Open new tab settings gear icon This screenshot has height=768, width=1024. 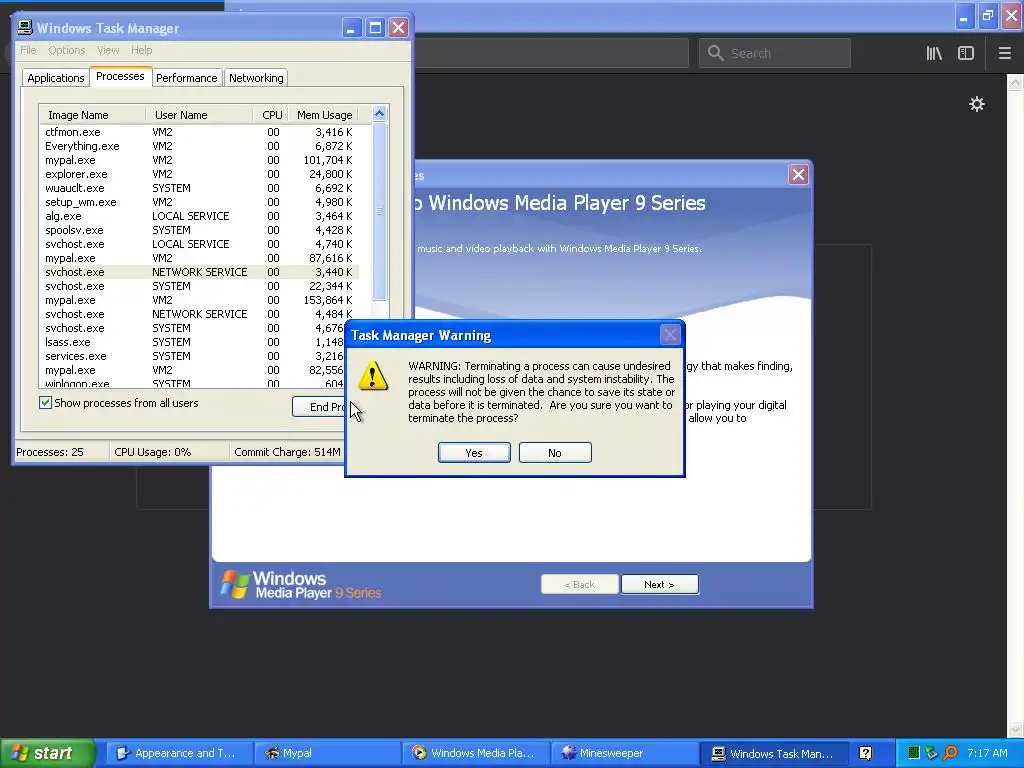point(976,104)
